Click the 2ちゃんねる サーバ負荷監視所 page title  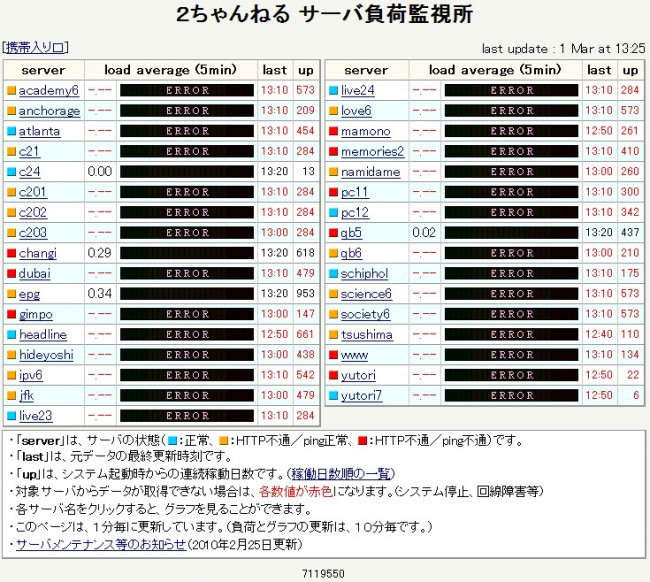[x=325, y=14]
